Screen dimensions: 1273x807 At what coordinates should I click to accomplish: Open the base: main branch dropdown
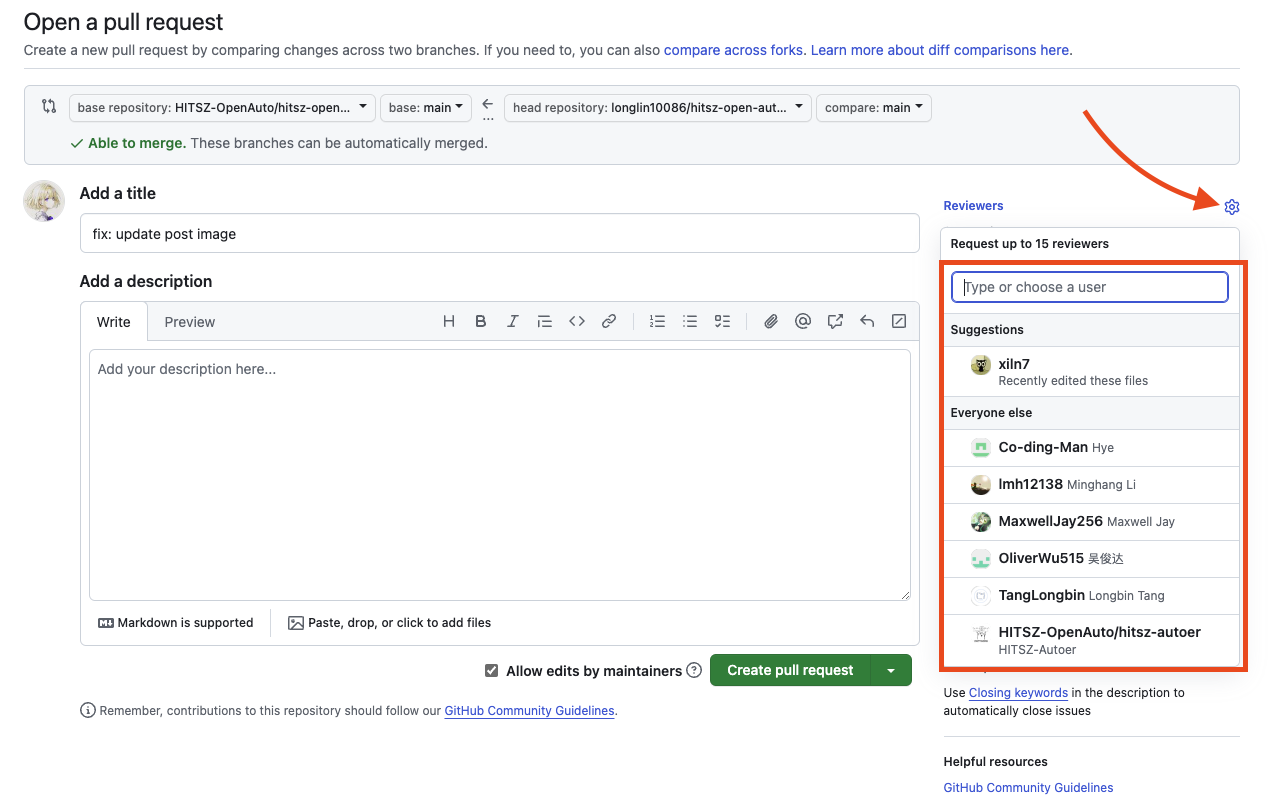point(426,108)
